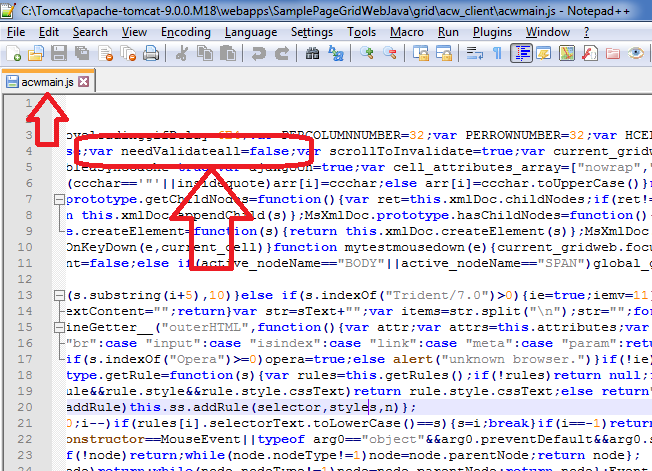
Task: Close the acwmain.js tab
Action: [84, 81]
